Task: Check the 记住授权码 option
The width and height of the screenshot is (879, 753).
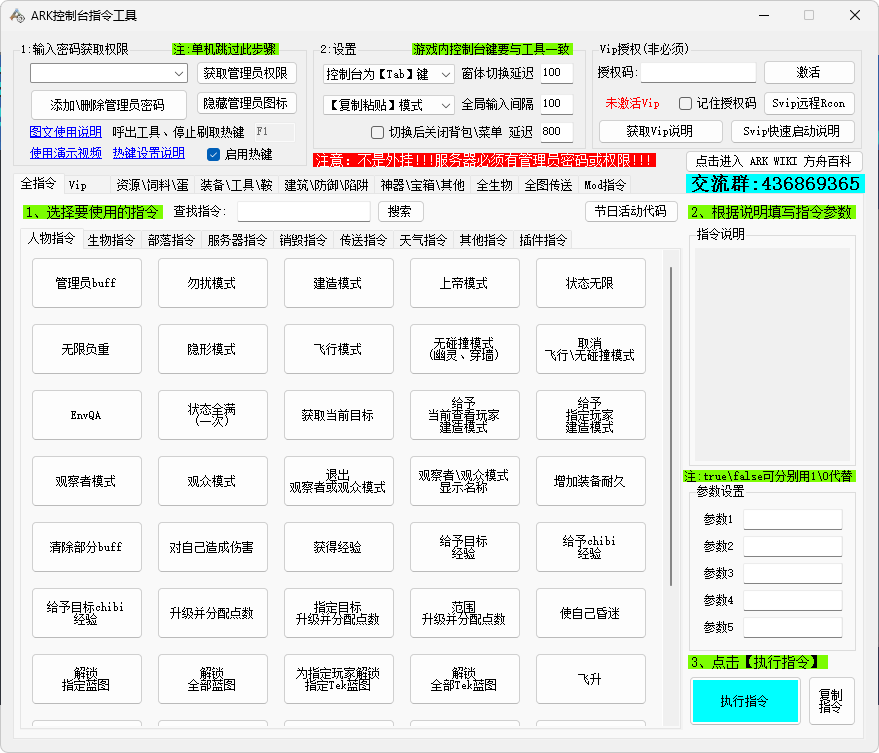Action: pyautogui.click(x=685, y=103)
